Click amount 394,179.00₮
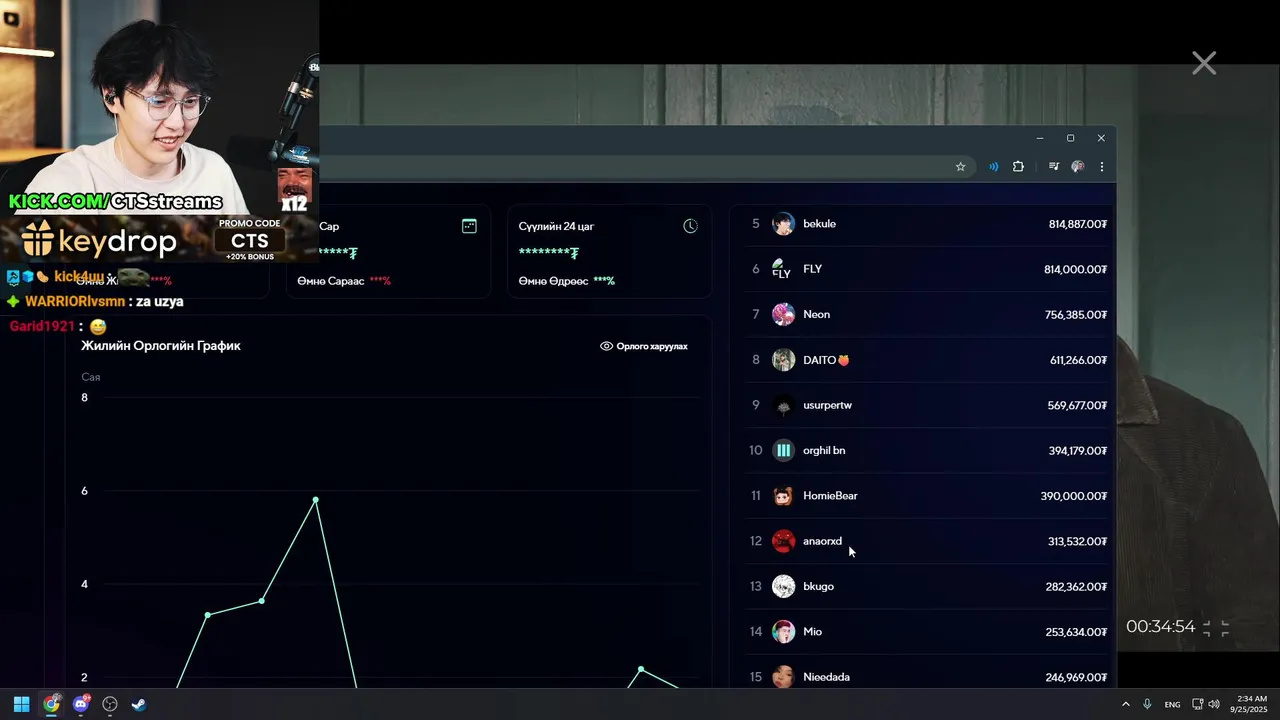 1077,450
